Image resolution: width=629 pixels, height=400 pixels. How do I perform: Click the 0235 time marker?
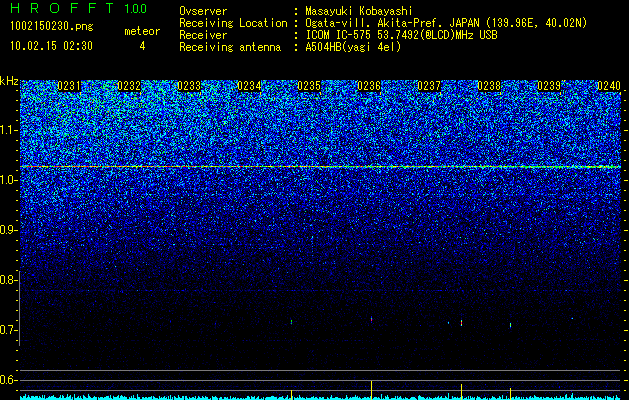[x=309, y=86]
